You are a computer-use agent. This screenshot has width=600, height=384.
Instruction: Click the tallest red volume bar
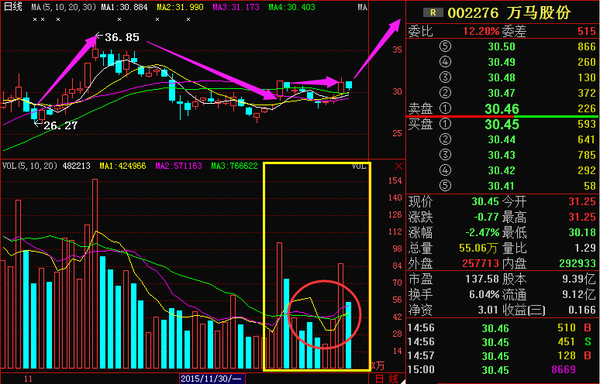[x=95, y=273]
